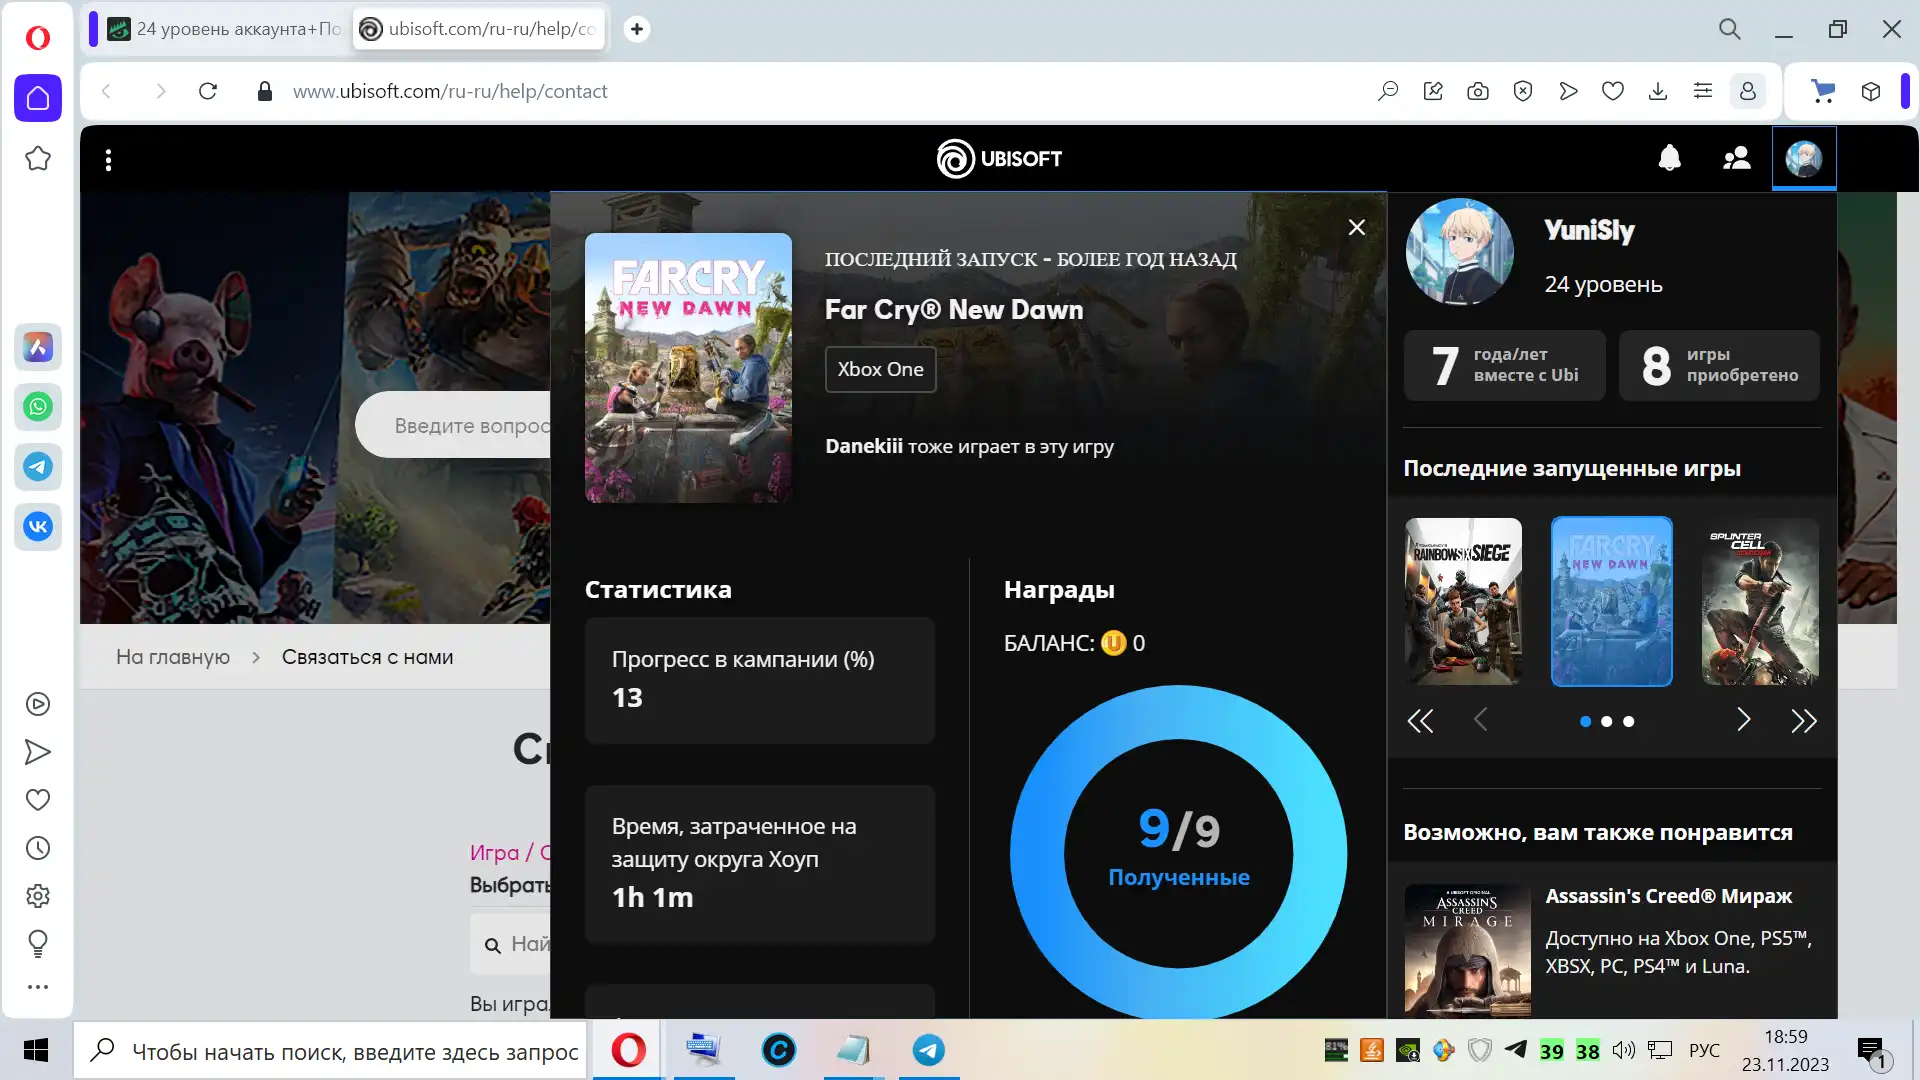1920x1080 pixels.
Task: Open player icon in Opera sidebar
Action: pyautogui.click(x=38, y=704)
